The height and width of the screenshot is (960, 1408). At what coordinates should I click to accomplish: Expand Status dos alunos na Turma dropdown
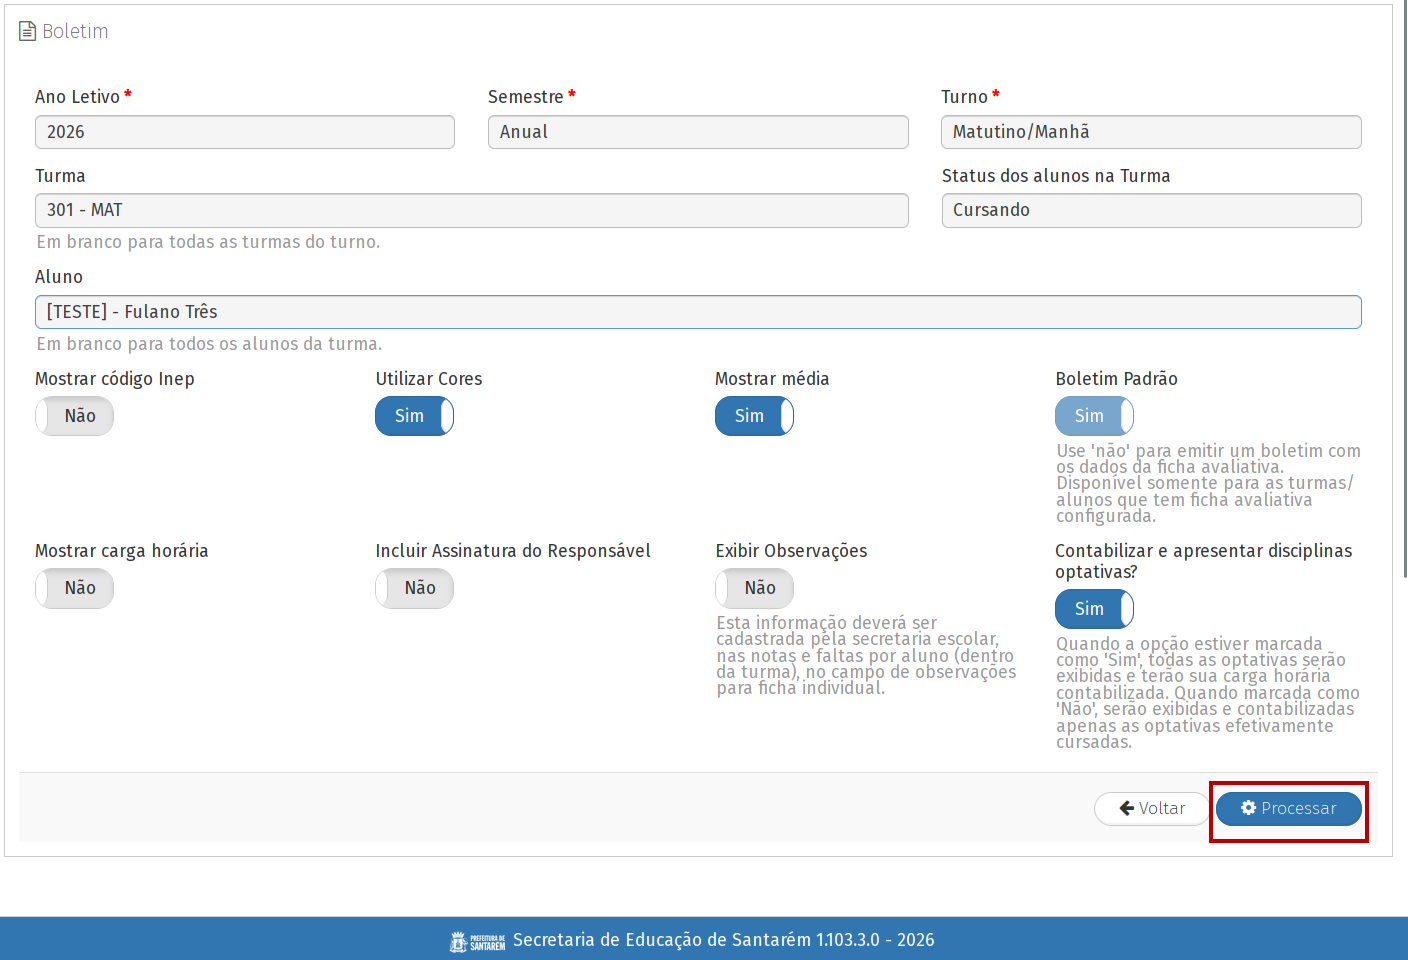1150,210
